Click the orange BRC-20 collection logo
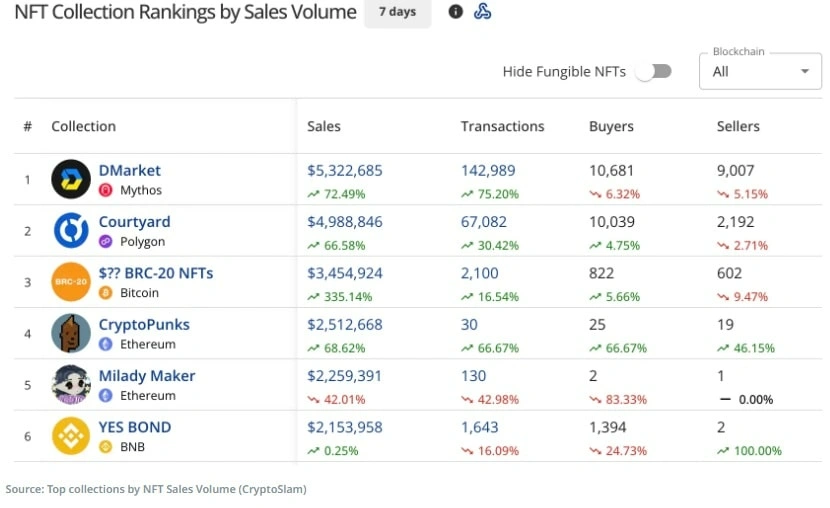 click(x=71, y=282)
